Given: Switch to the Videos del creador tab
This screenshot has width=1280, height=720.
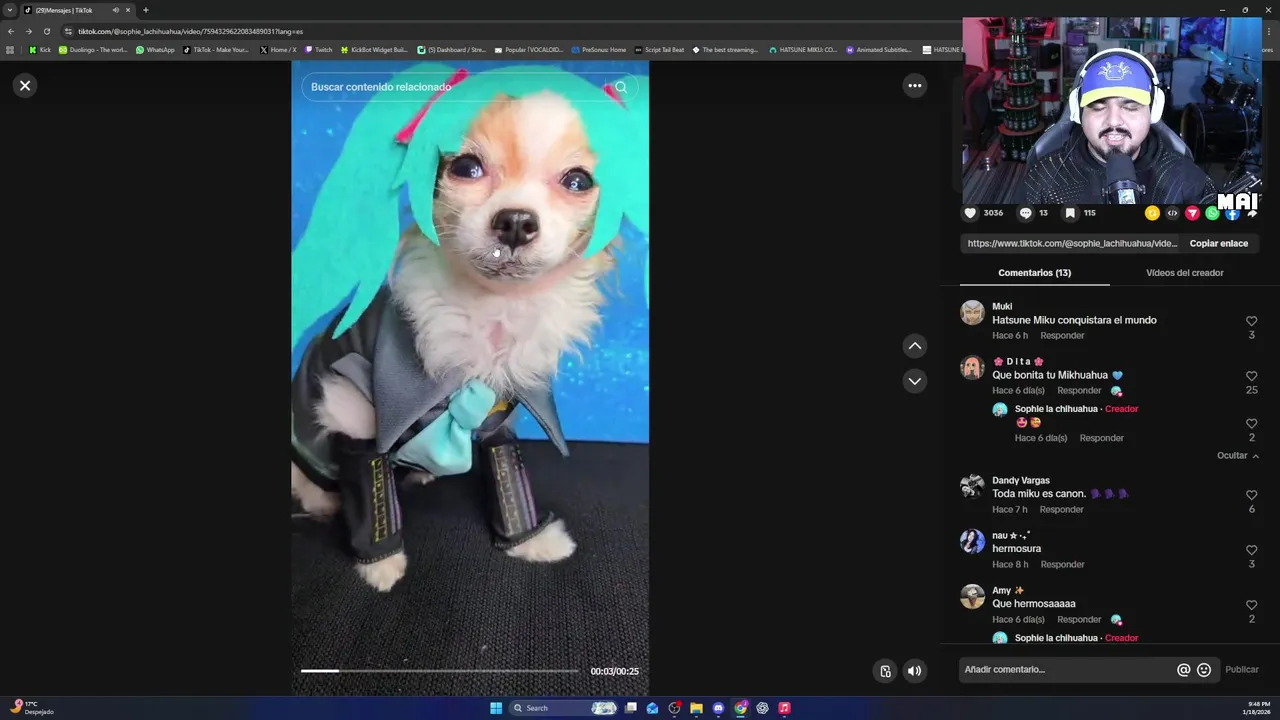Looking at the screenshot, I should pyautogui.click(x=1184, y=273).
